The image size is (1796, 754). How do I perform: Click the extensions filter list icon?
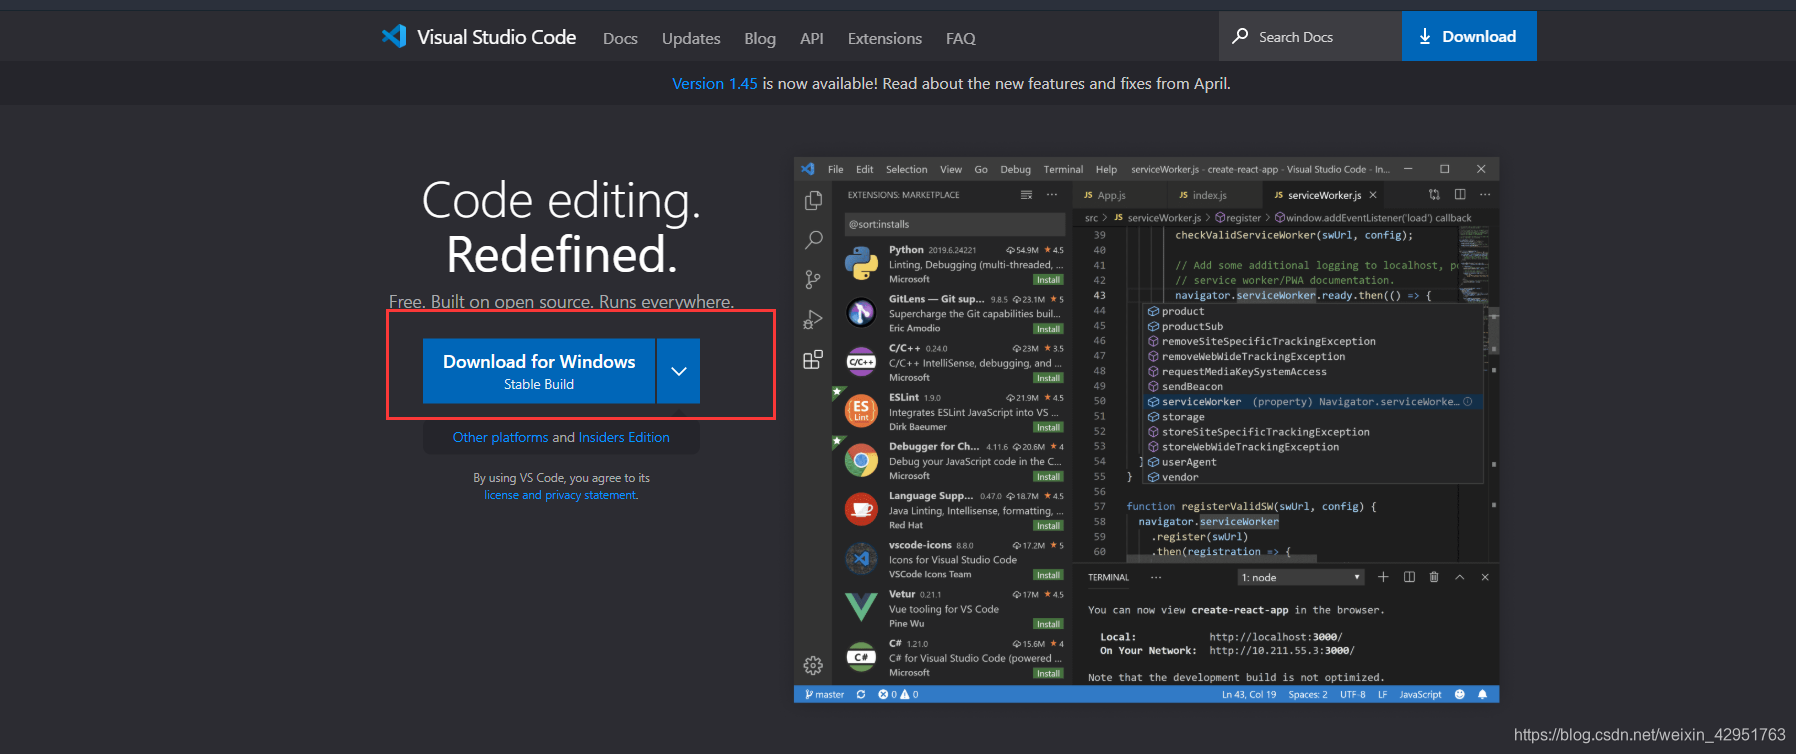click(x=1026, y=195)
